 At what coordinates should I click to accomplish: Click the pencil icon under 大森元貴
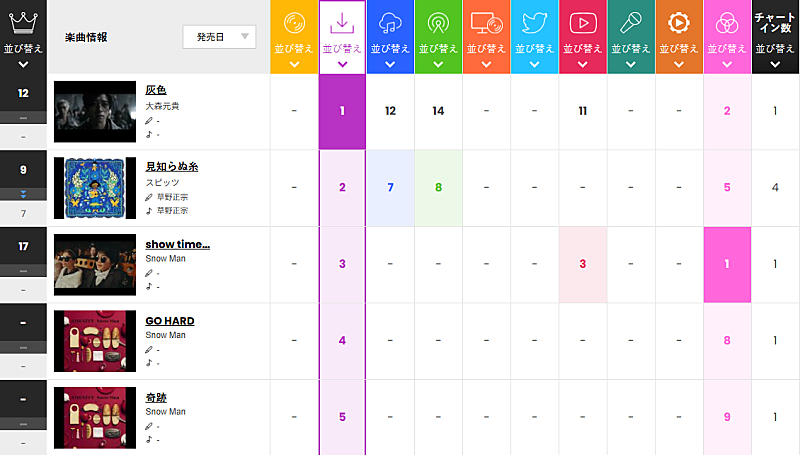pyautogui.click(x=149, y=121)
